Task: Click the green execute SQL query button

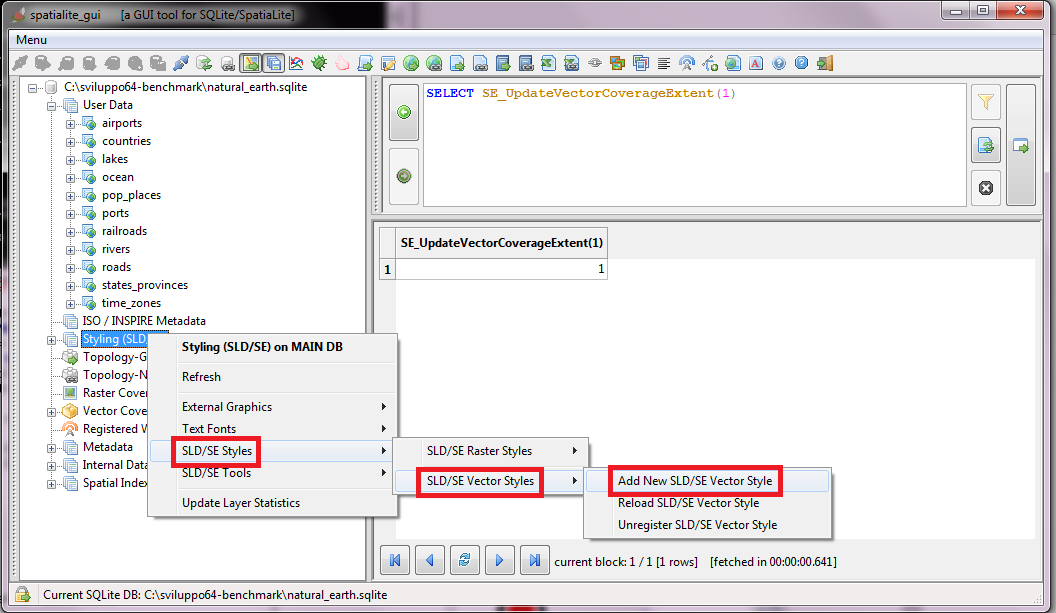Action: [x=404, y=112]
